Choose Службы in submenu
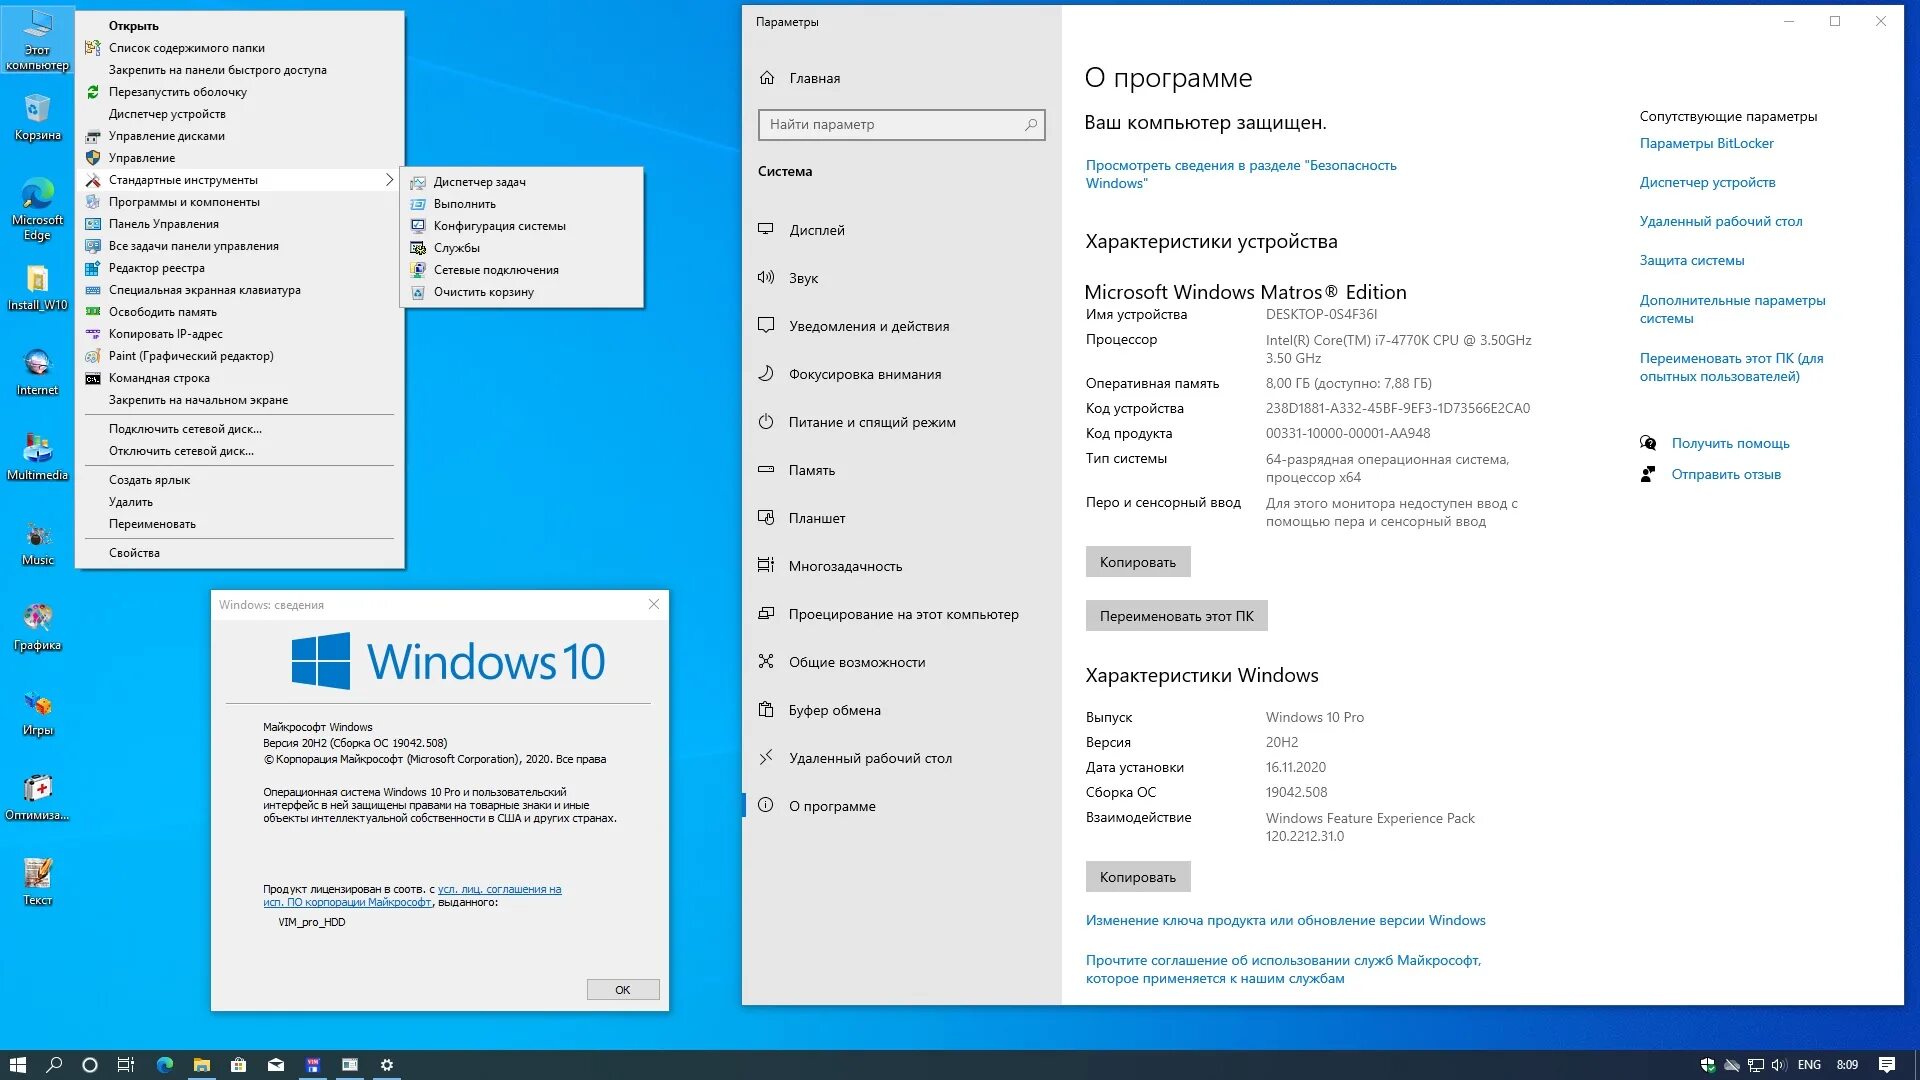The width and height of the screenshot is (1920, 1080). [522, 248]
